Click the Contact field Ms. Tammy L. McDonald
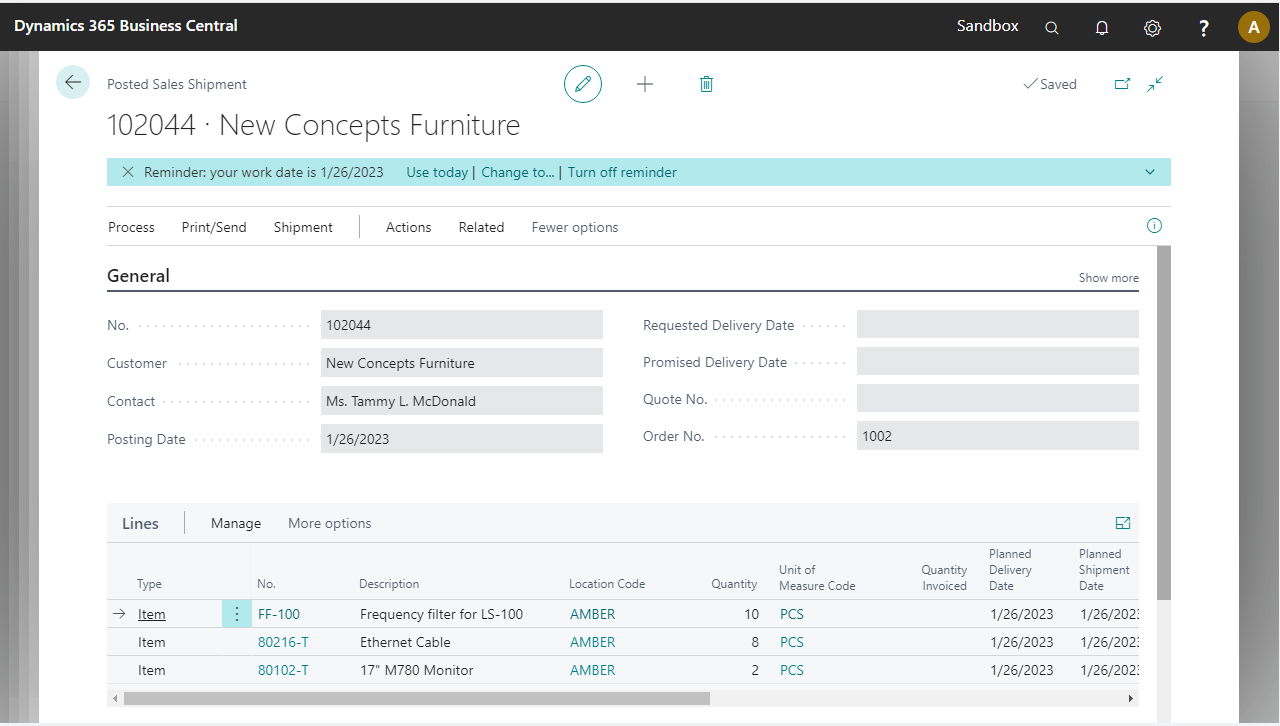 (462, 401)
